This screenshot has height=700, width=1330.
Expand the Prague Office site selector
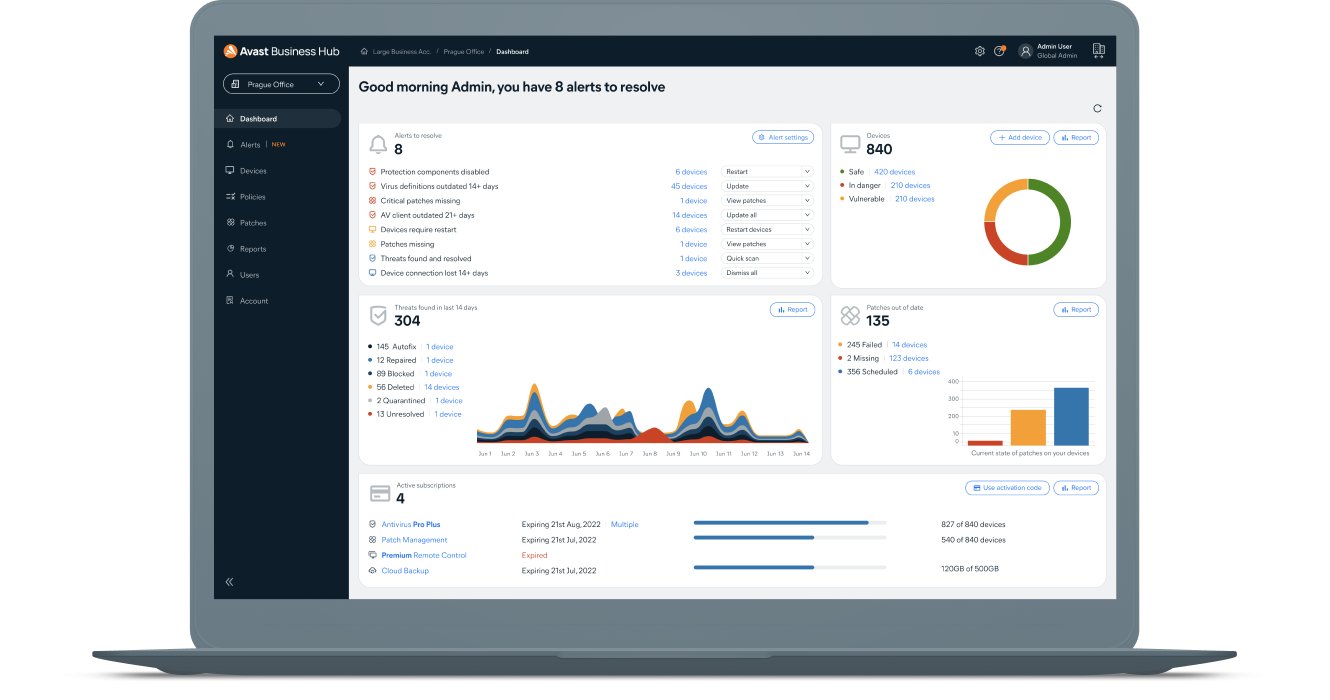281,84
